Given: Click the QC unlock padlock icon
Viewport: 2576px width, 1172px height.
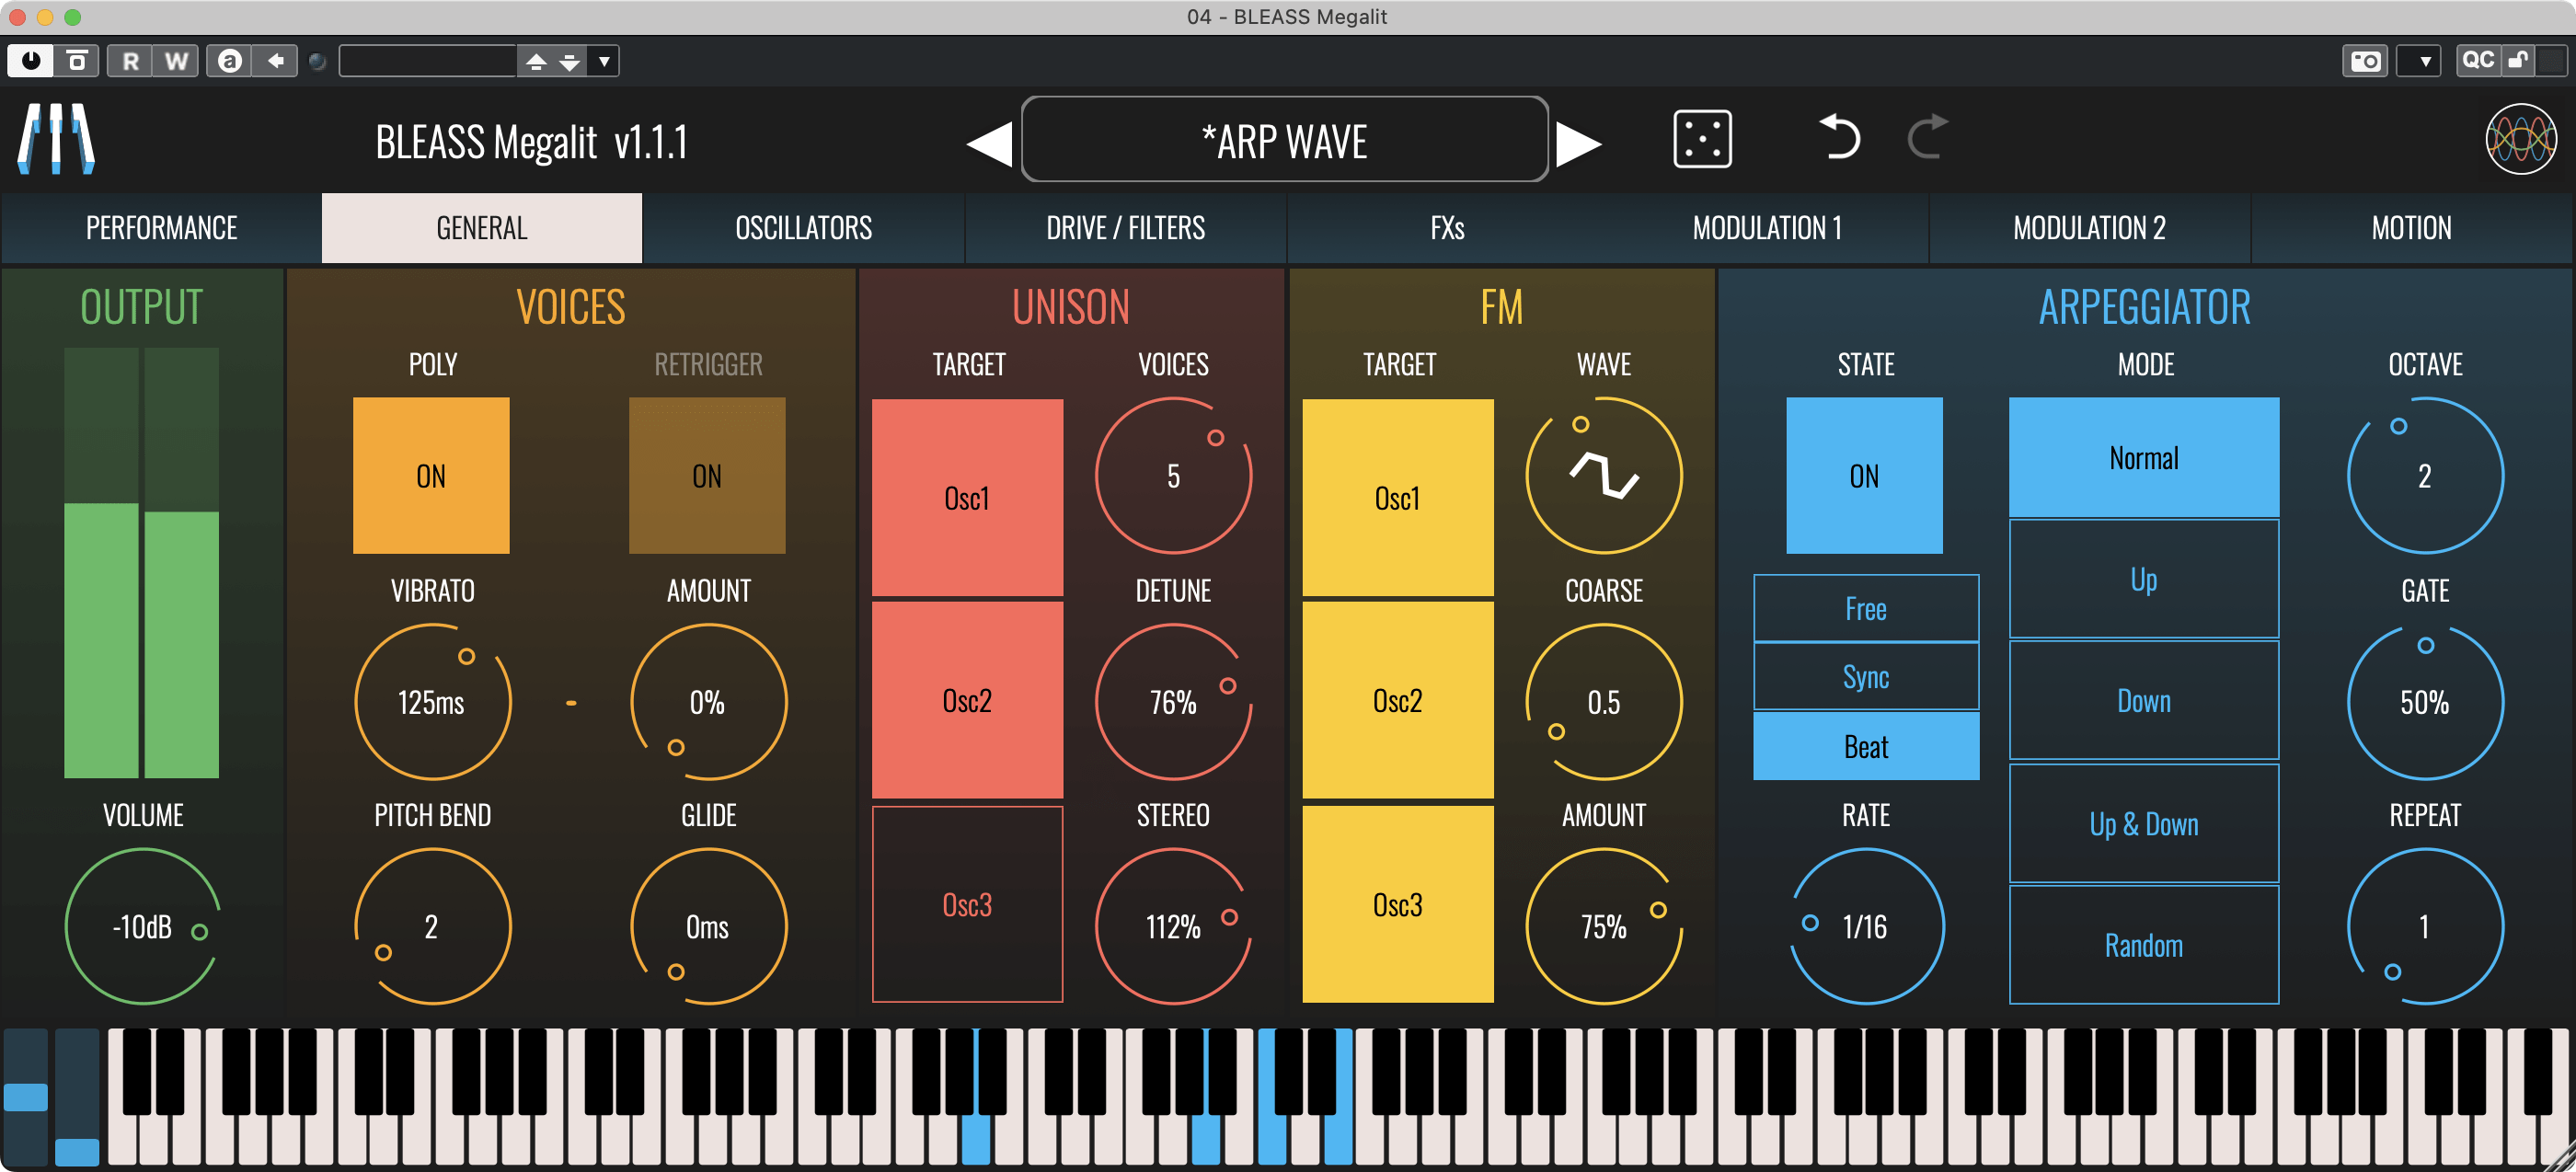Looking at the screenshot, I should [x=2518, y=61].
